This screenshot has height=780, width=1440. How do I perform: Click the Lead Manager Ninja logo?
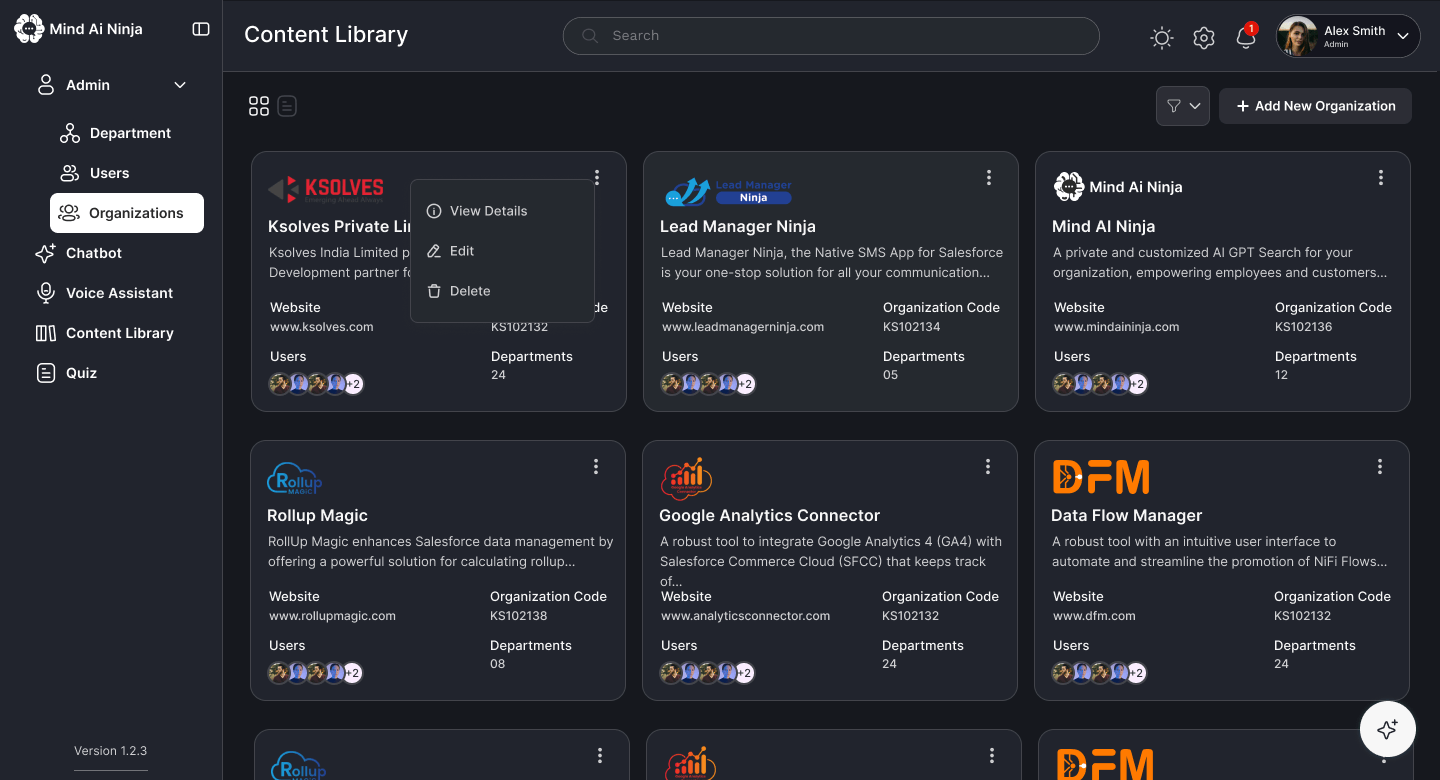(x=728, y=191)
